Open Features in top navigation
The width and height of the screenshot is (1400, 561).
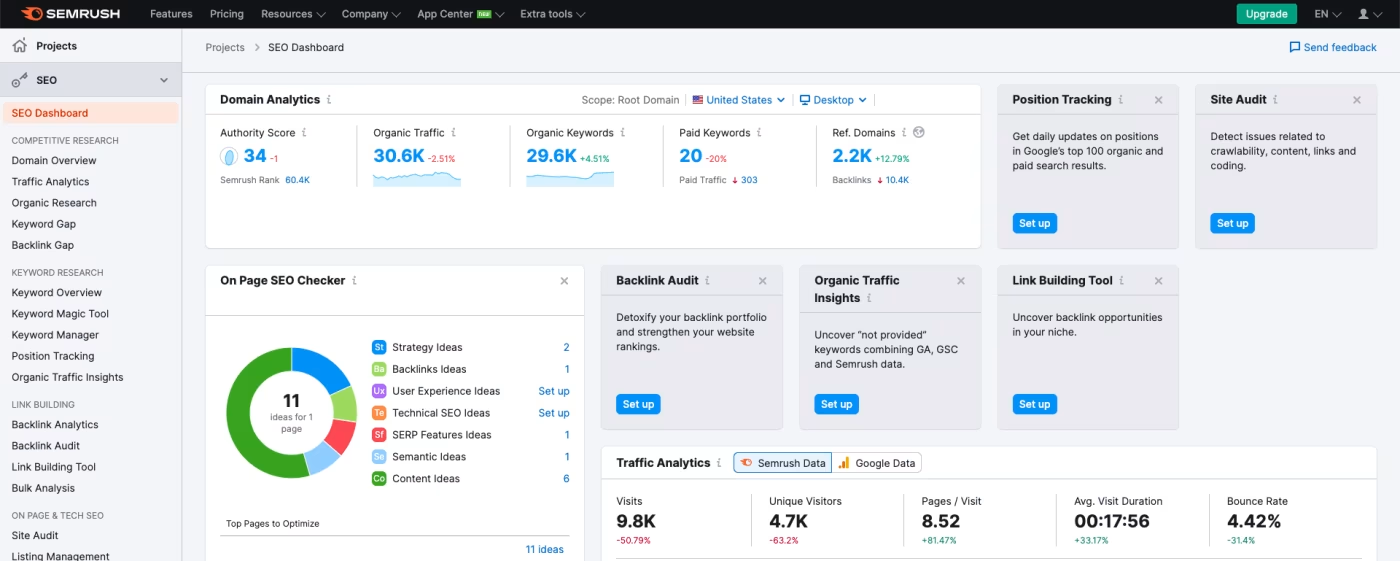click(171, 14)
